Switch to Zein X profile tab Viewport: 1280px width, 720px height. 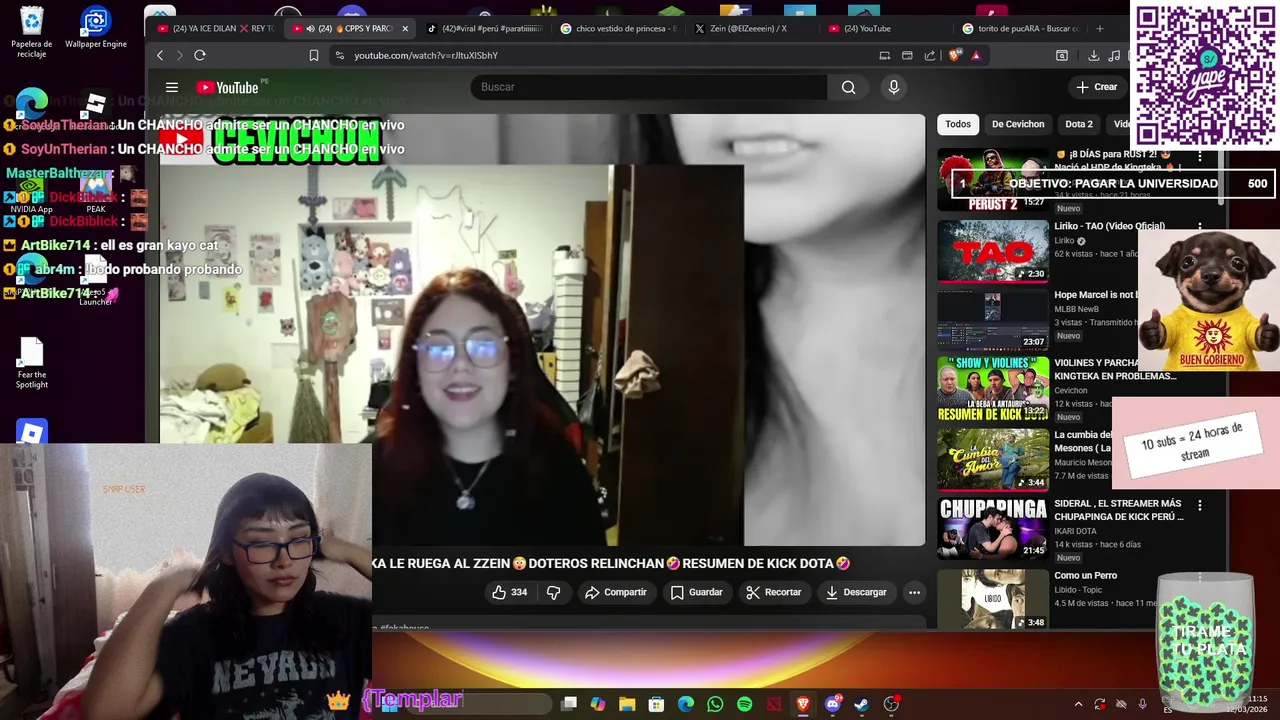pos(751,28)
